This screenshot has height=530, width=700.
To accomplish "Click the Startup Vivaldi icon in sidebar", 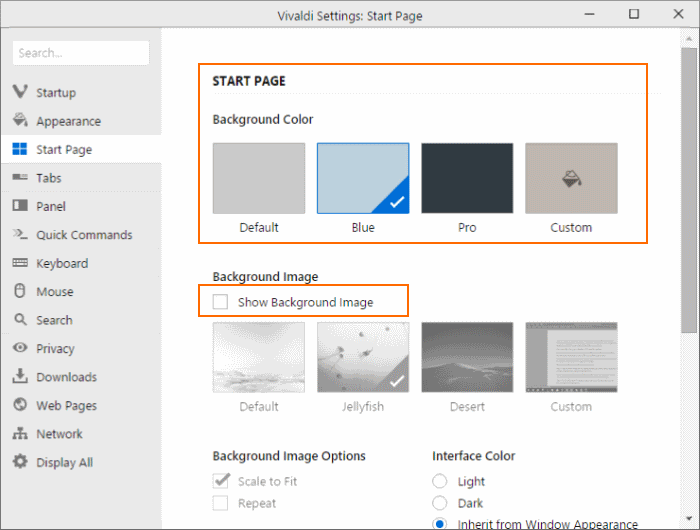I will 19,92.
